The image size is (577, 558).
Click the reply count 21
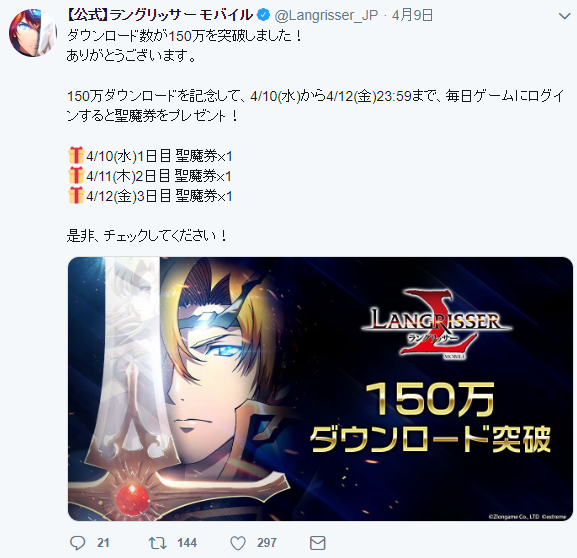point(103,543)
